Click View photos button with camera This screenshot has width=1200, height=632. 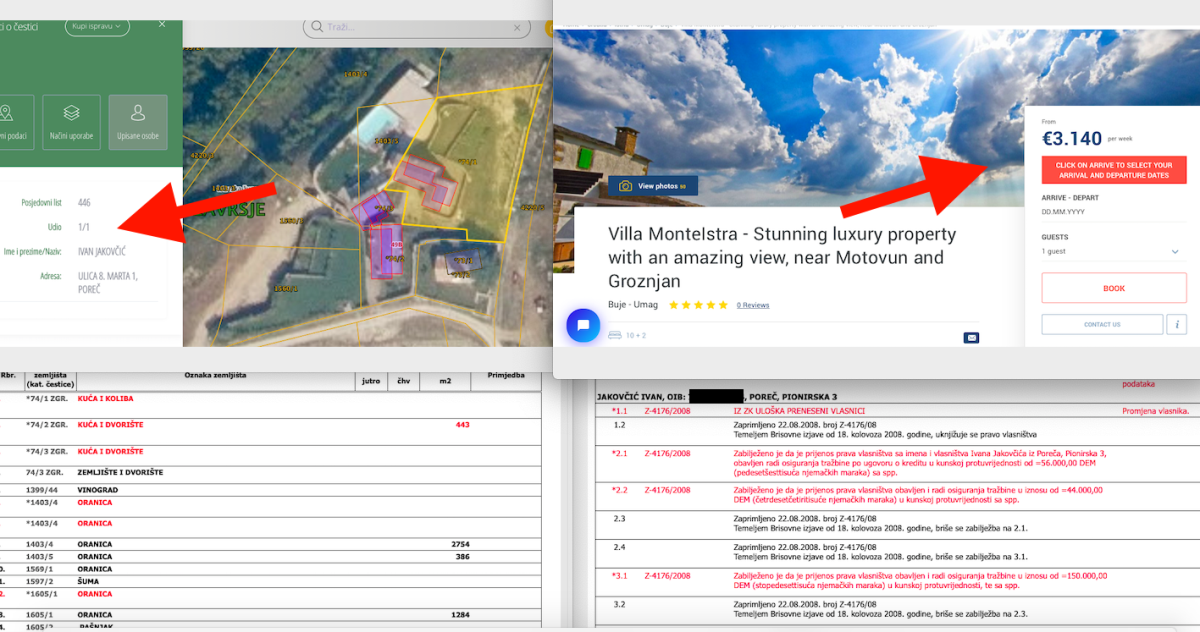click(x=652, y=186)
